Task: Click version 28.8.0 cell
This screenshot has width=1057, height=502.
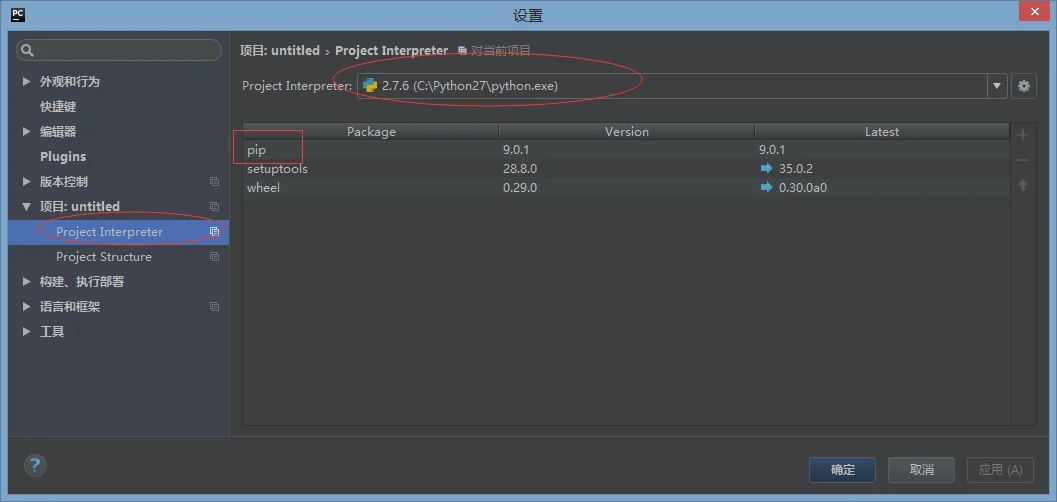Action: [x=520, y=168]
